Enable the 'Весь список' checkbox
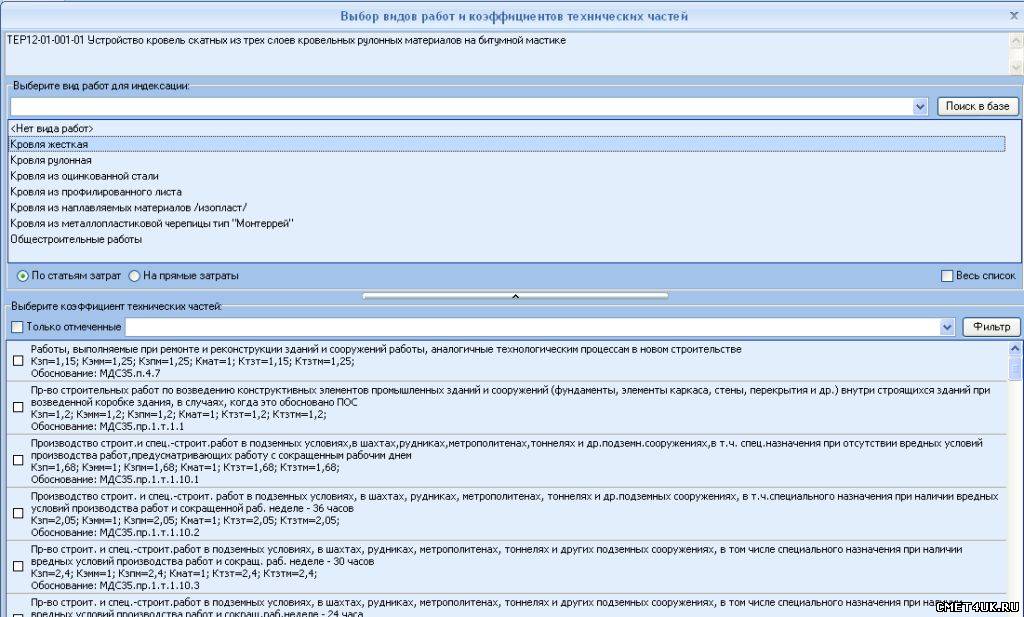Image resolution: width=1024 pixels, height=617 pixels. (x=947, y=276)
